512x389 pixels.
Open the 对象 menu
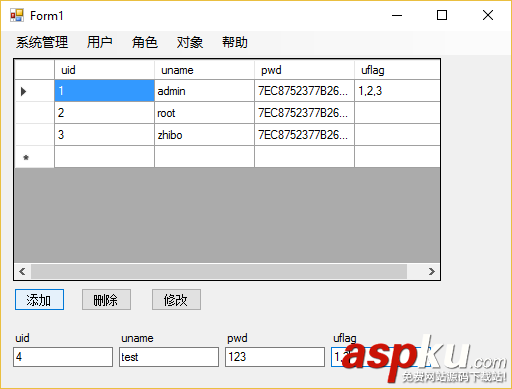coord(190,43)
